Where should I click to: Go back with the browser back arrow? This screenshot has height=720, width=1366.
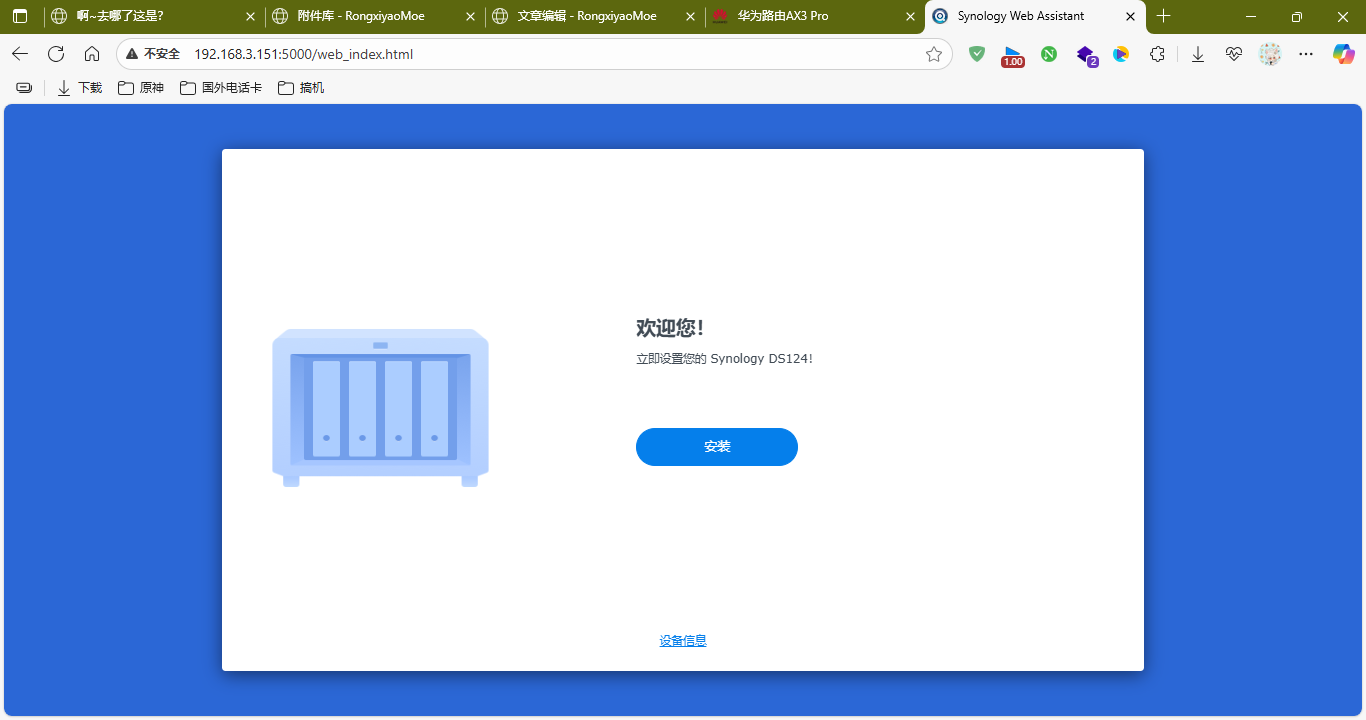pyautogui.click(x=20, y=54)
